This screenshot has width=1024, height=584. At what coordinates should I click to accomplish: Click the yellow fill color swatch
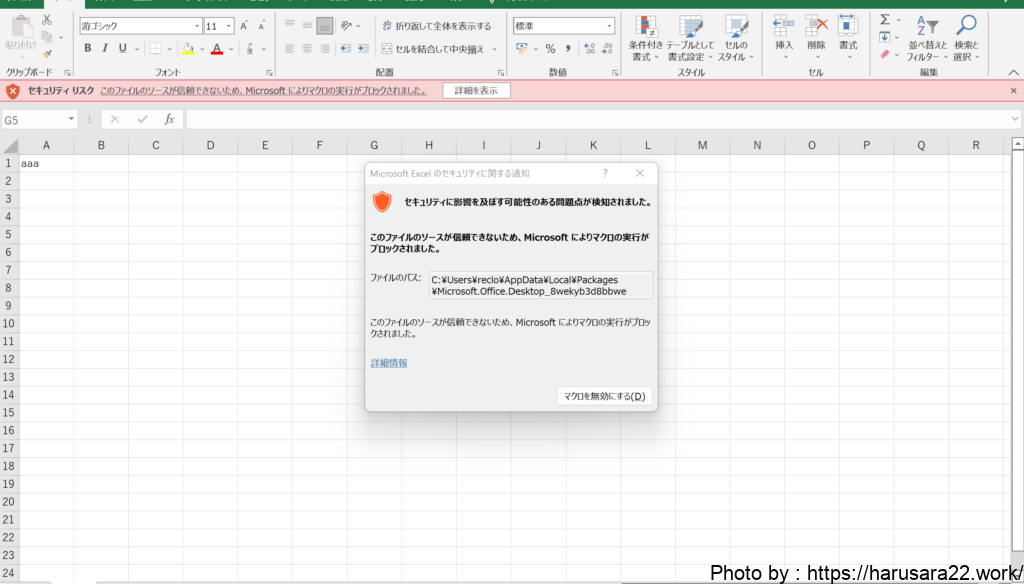[187, 48]
